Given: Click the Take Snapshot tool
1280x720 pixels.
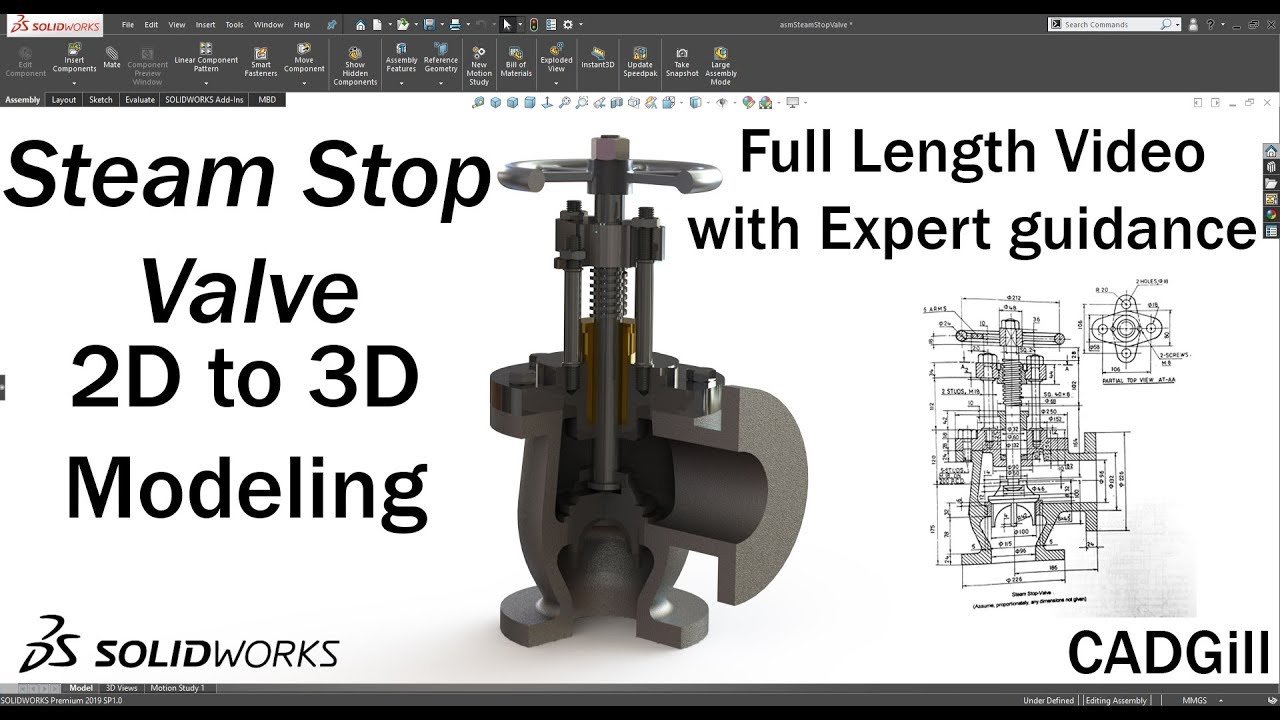Looking at the screenshot, I should pyautogui.click(x=682, y=60).
